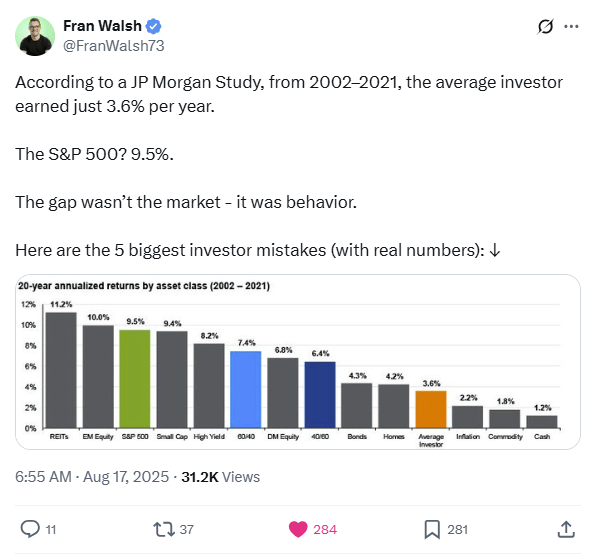The width and height of the screenshot is (595, 560).
Task: Click the 31.2K Views count
Action: click(x=220, y=477)
